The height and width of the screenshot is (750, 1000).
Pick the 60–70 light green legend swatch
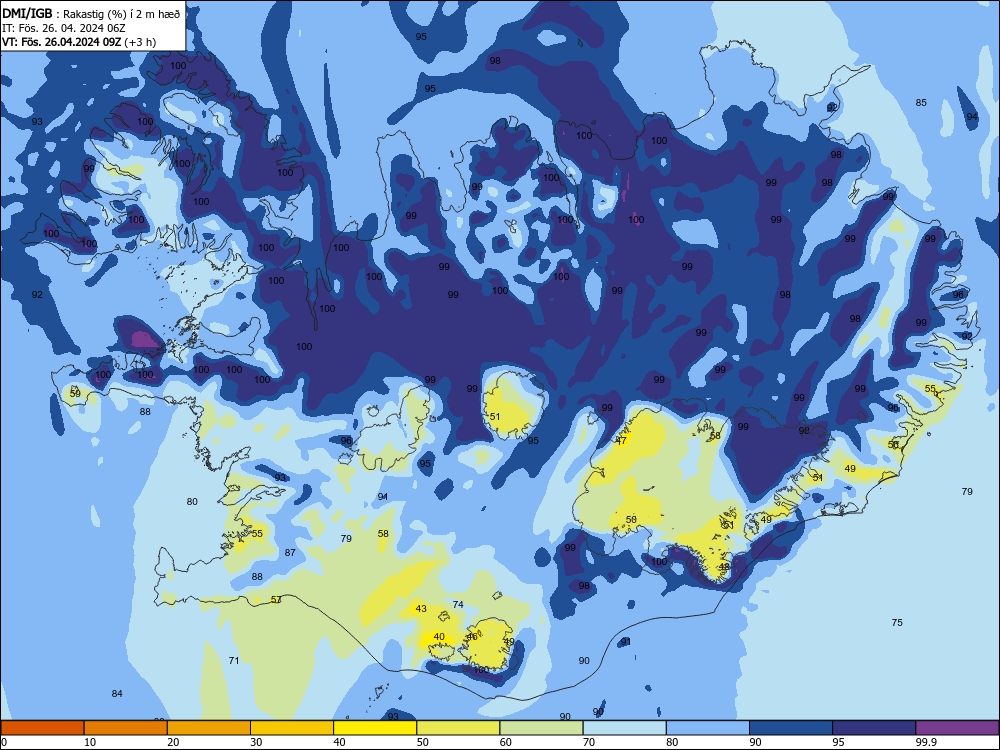pyautogui.click(x=541, y=728)
